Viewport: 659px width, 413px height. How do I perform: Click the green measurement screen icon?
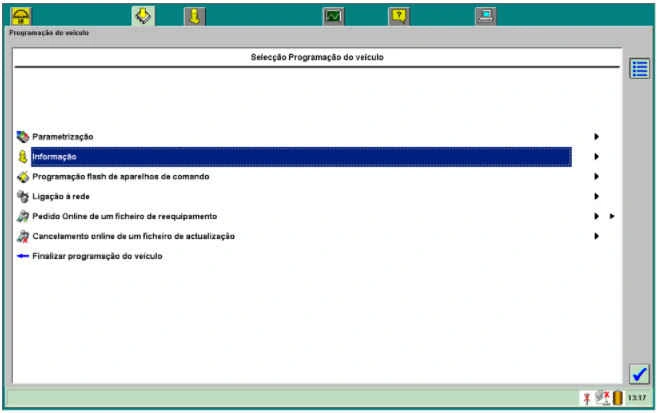(x=333, y=16)
